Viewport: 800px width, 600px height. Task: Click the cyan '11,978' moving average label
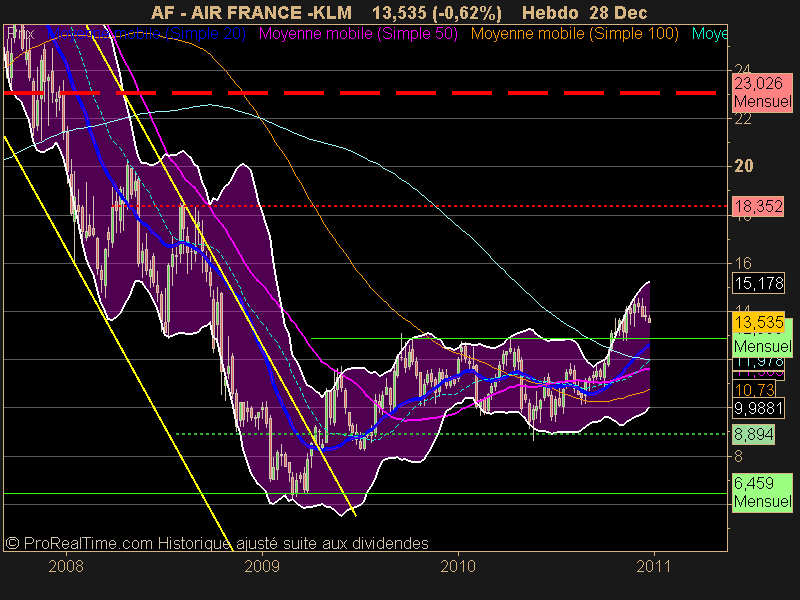click(758, 362)
